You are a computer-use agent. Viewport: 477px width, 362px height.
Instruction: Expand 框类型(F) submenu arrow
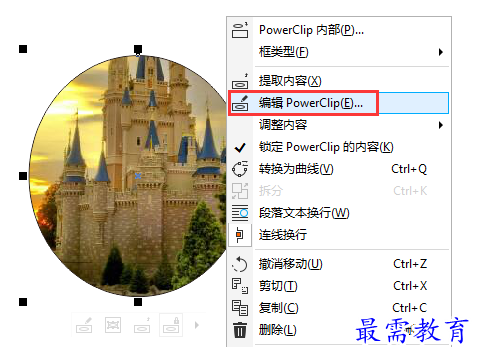coord(441,52)
